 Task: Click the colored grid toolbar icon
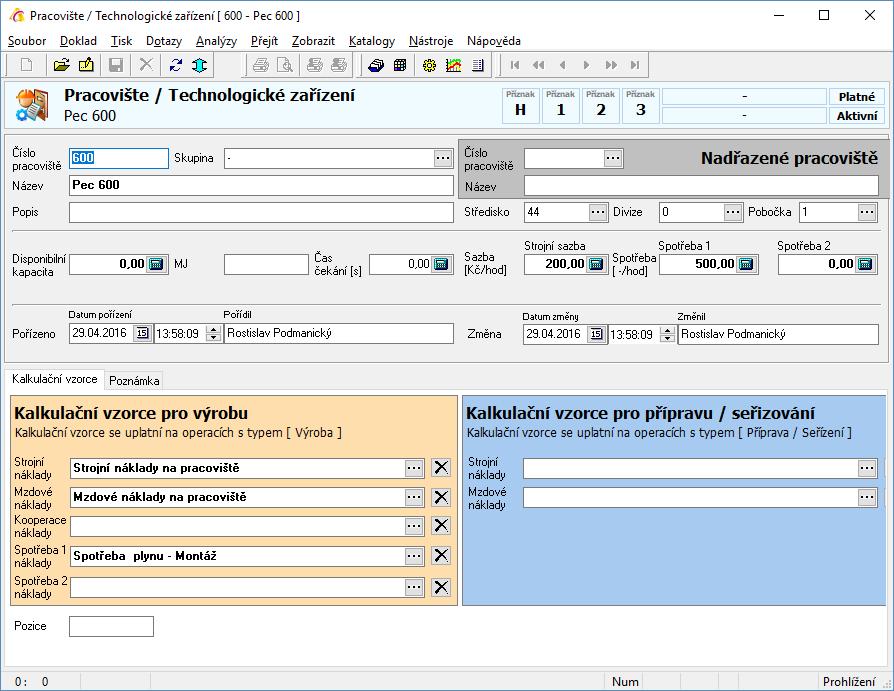[400, 65]
